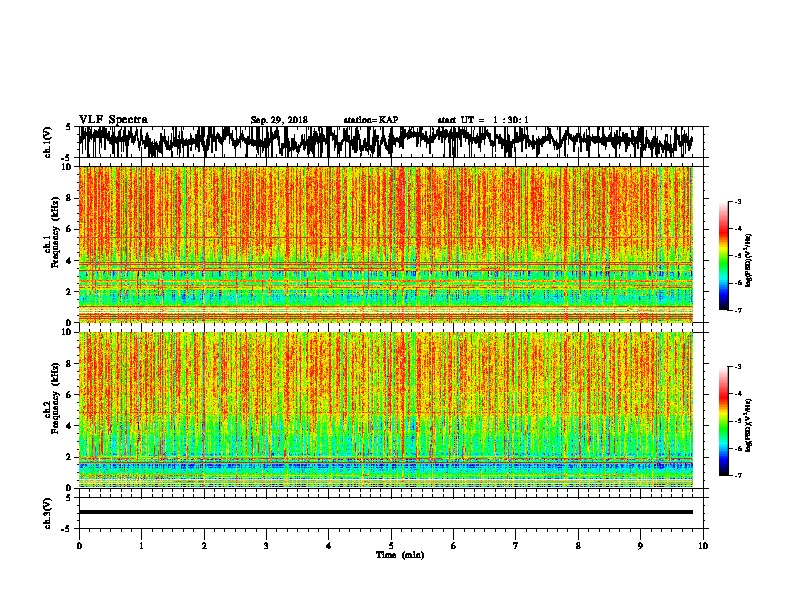Click the ch.2 spectrogram plot area
The image size is (792, 612).
click(x=385, y=410)
